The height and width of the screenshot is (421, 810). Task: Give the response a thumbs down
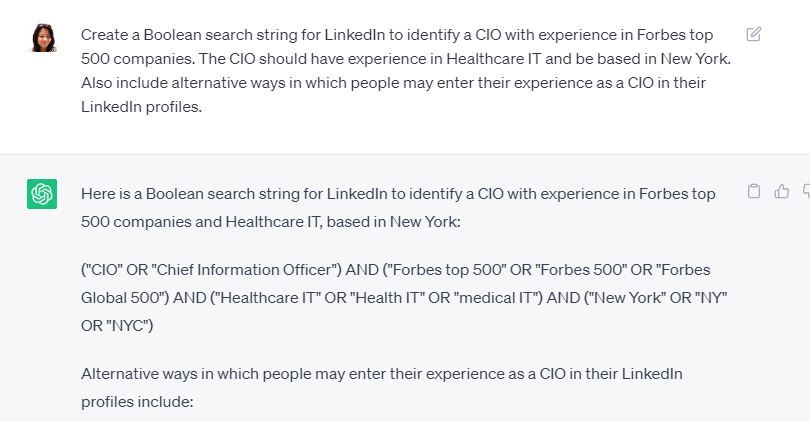806,191
